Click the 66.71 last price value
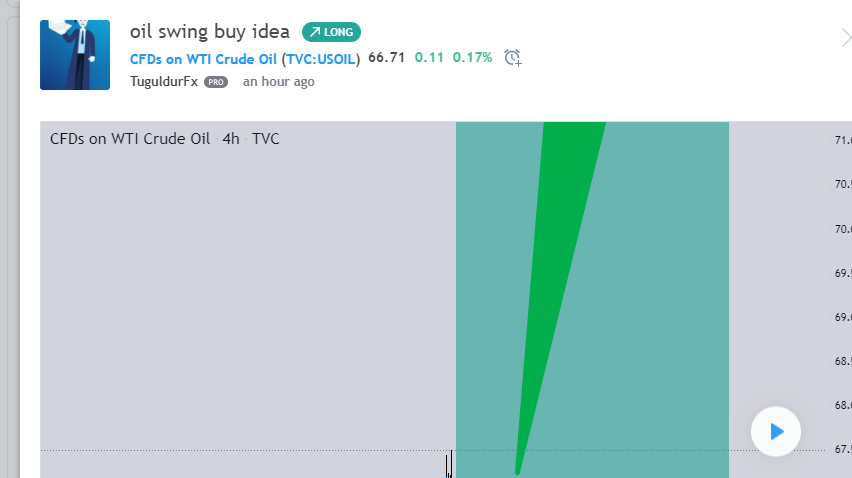This screenshot has width=852, height=478. coord(386,58)
